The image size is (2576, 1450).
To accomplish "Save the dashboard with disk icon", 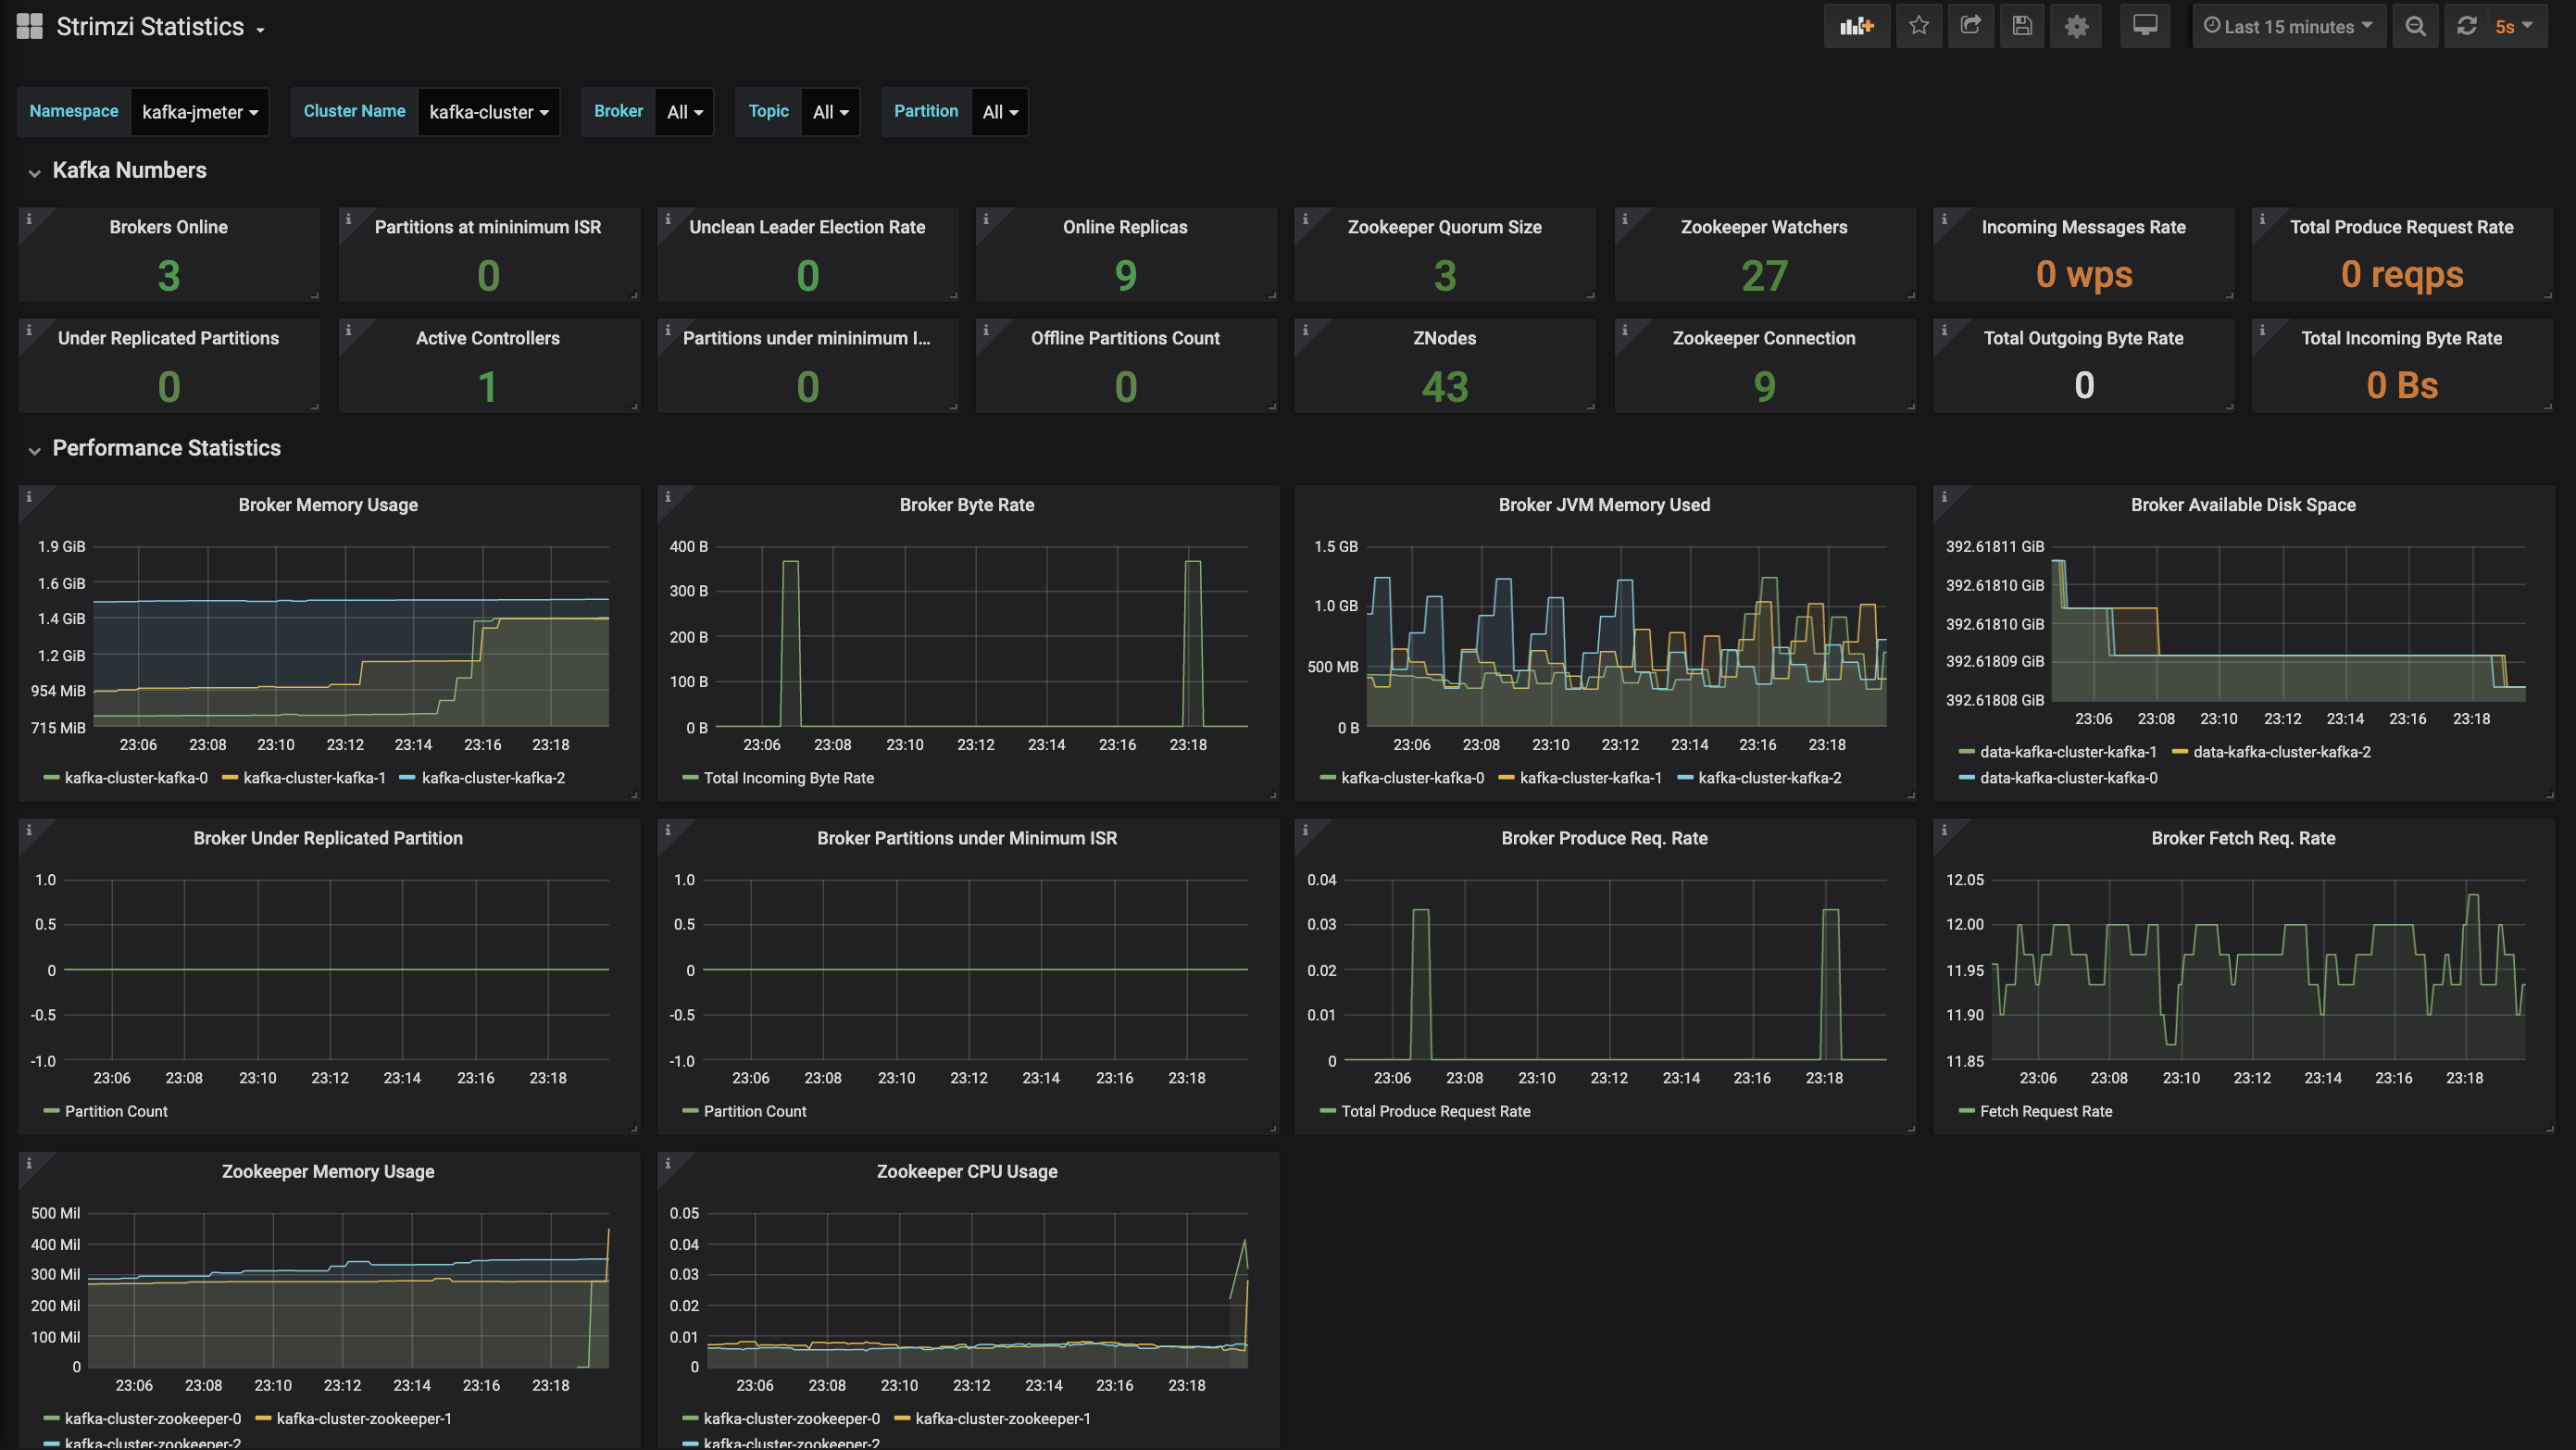I will tap(2022, 26).
